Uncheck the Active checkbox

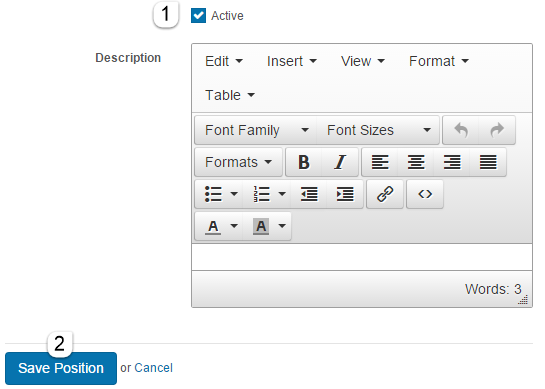click(198, 16)
